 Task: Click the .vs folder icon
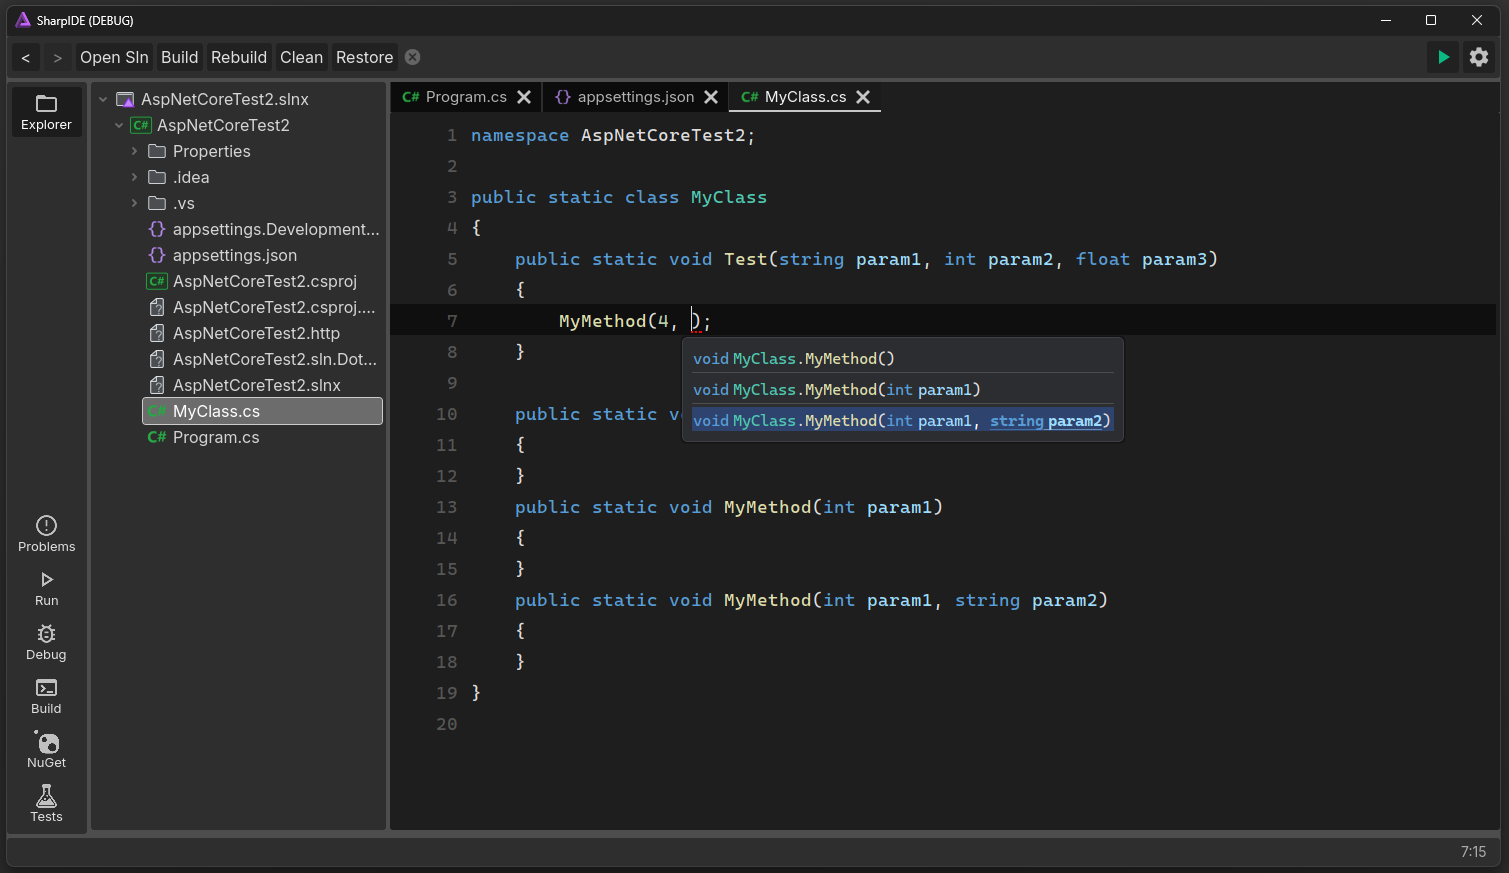coord(157,203)
